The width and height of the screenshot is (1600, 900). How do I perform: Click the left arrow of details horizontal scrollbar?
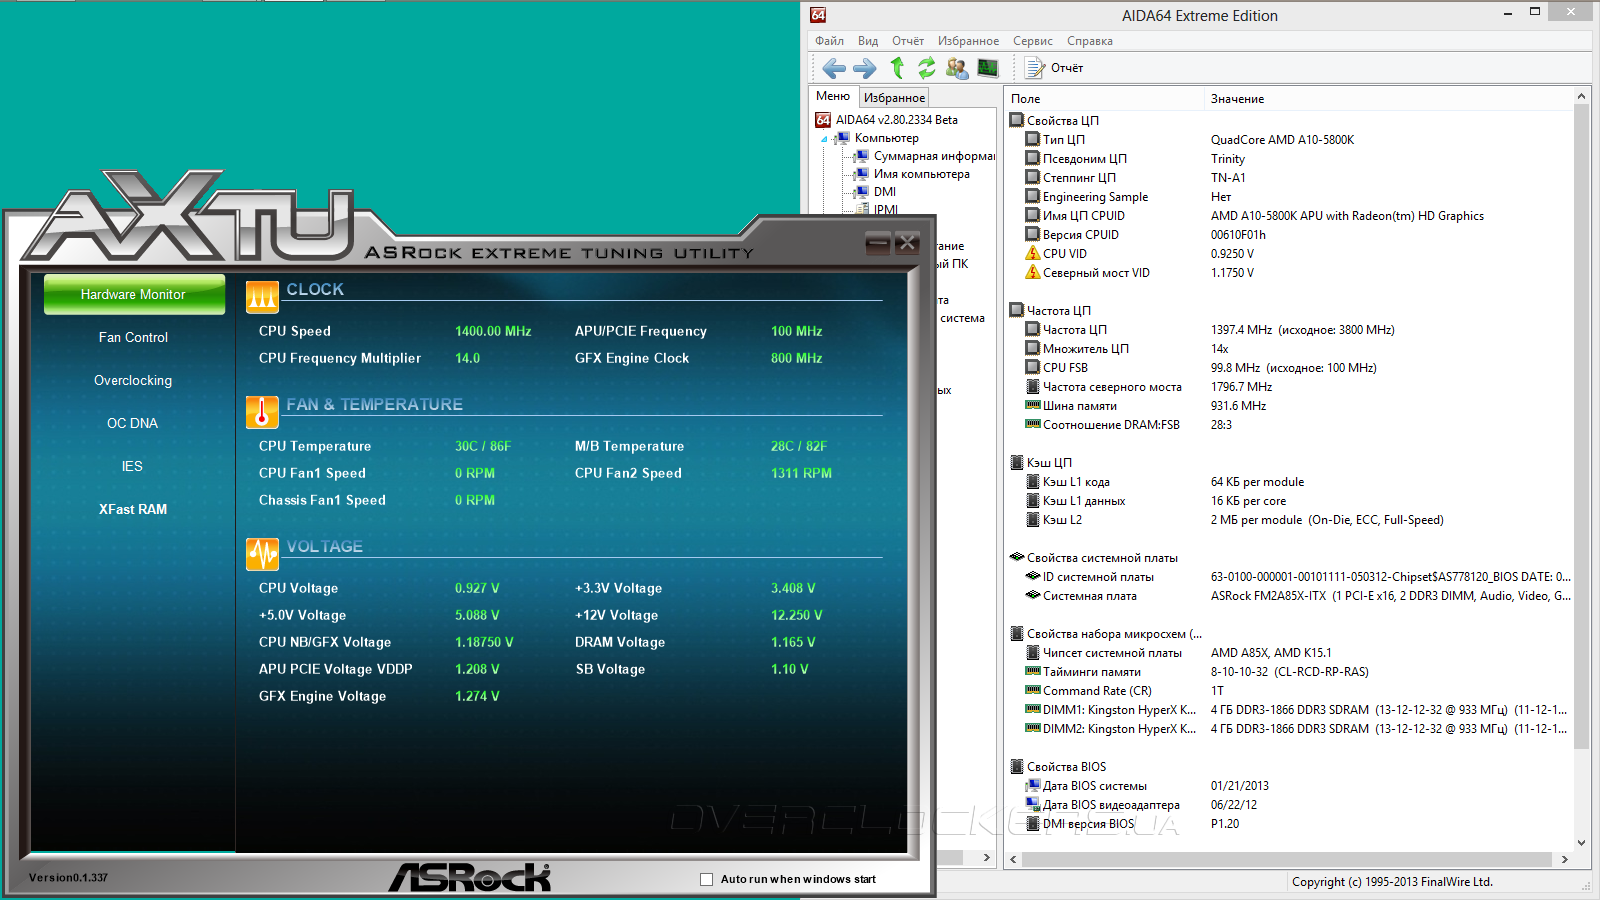pos(1014,859)
